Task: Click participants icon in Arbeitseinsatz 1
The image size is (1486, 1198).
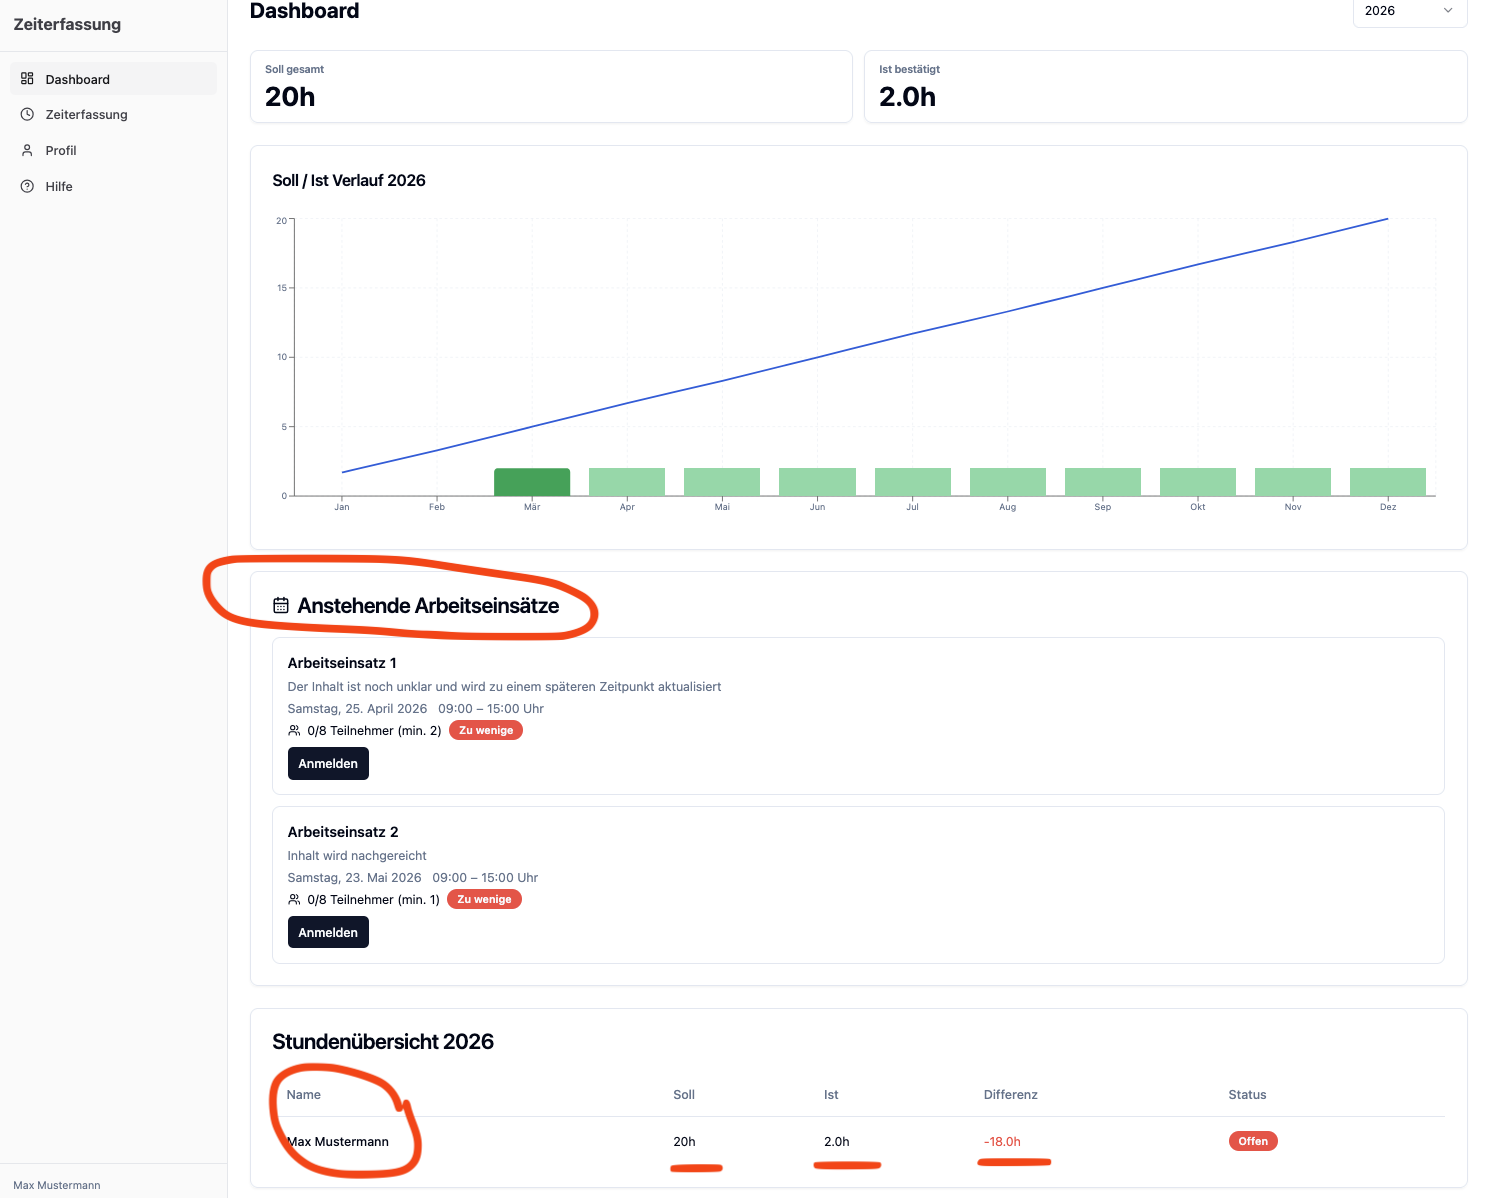Action: (294, 731)
